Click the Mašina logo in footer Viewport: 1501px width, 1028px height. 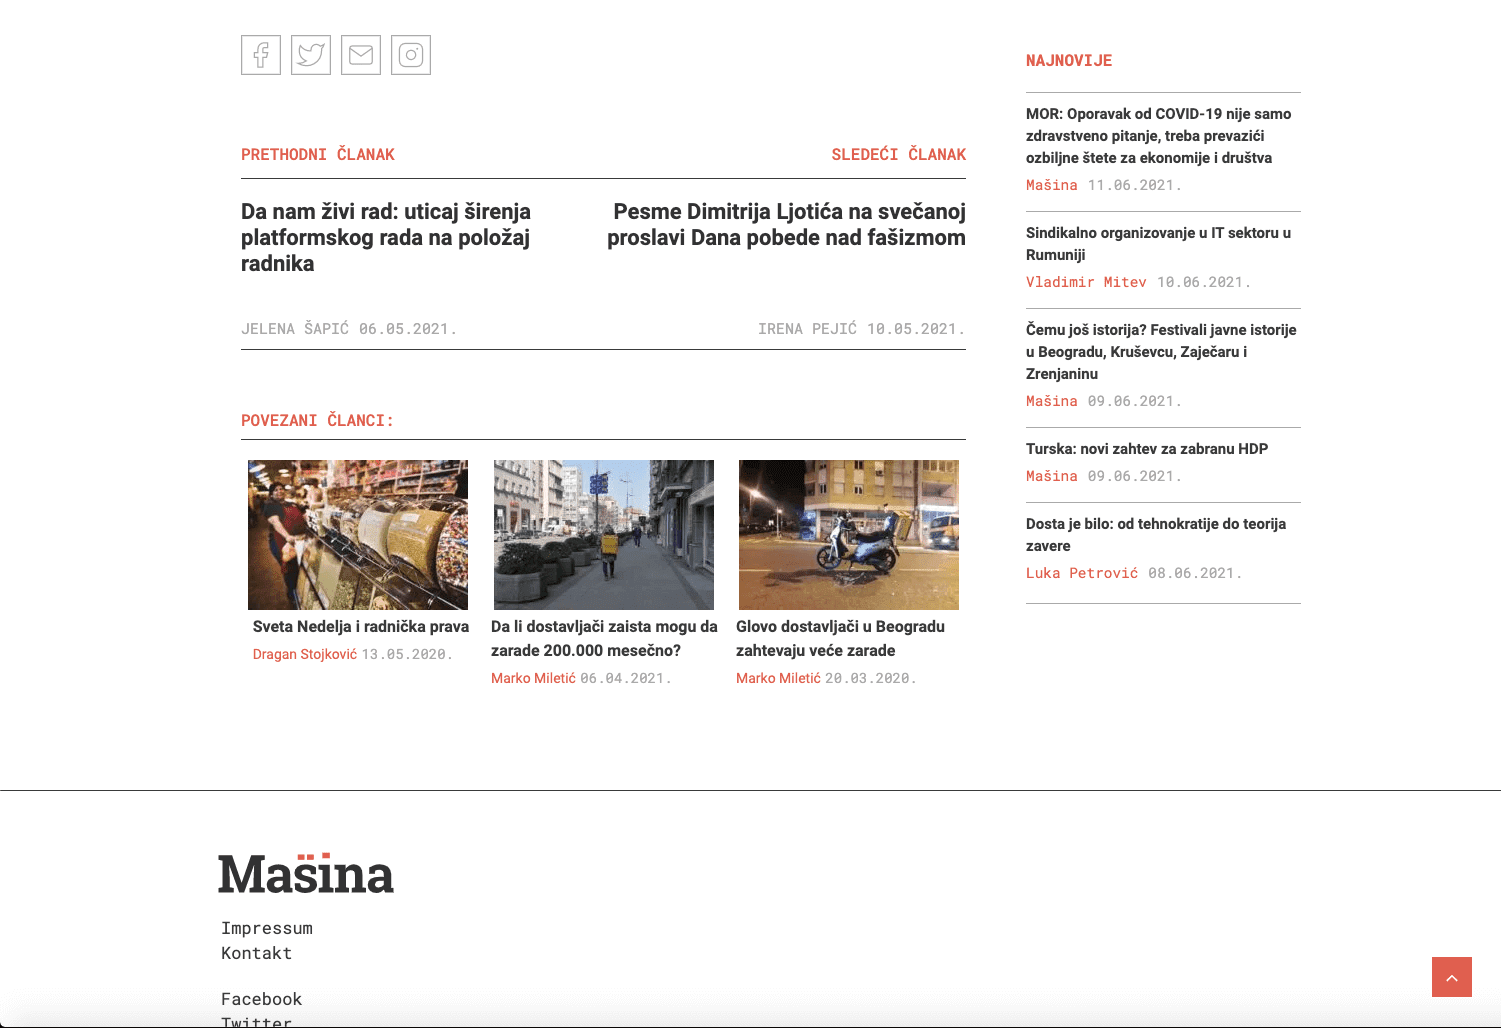pyautogui.click(x=306, y=874)
